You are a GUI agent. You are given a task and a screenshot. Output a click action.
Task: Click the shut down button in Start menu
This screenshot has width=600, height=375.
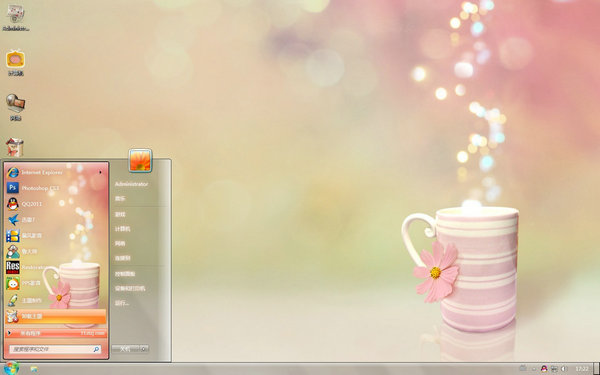pos(126,349)
